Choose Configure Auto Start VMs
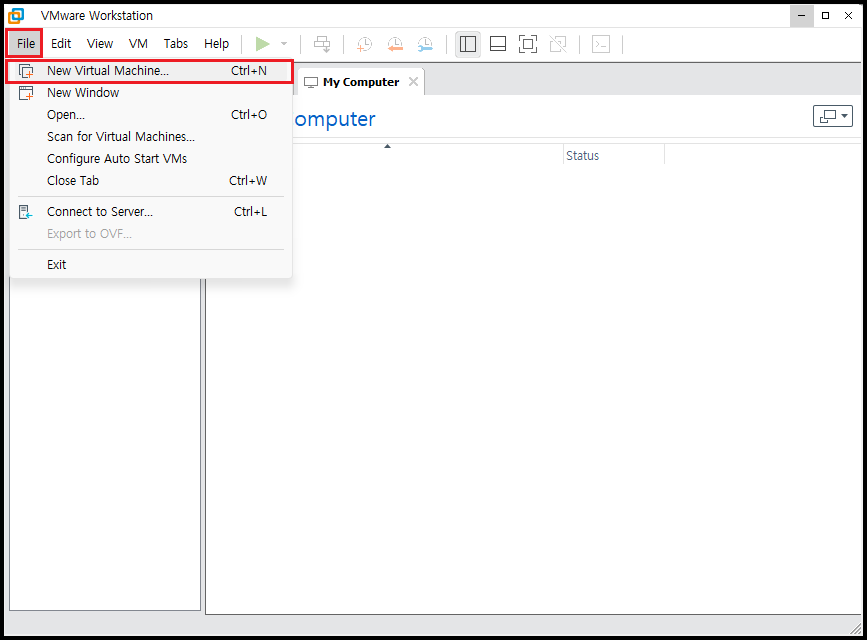The image size is (867, 640). 149,159
